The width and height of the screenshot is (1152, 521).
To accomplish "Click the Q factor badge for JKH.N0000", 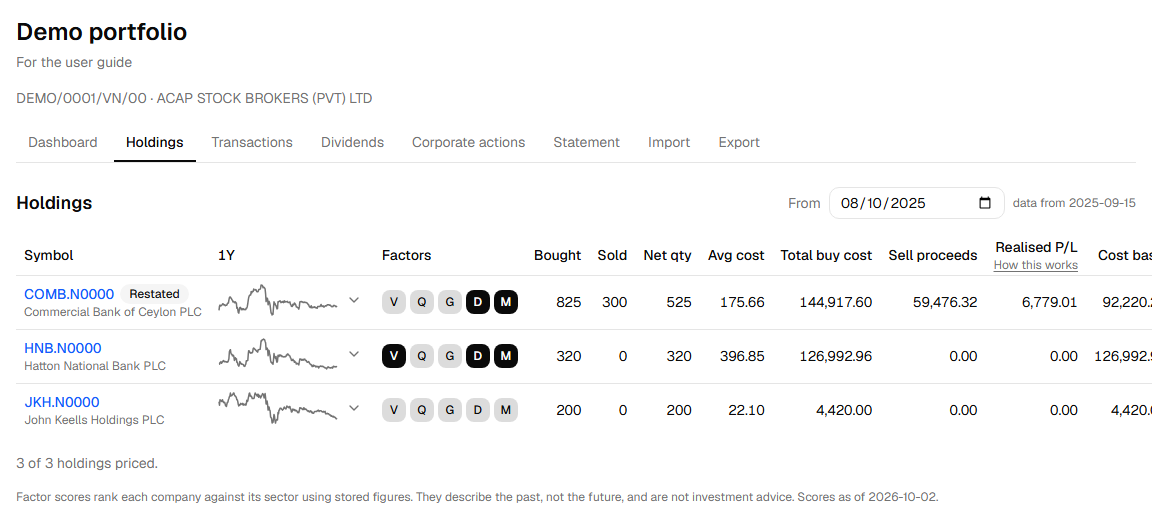I will point(422,410).
